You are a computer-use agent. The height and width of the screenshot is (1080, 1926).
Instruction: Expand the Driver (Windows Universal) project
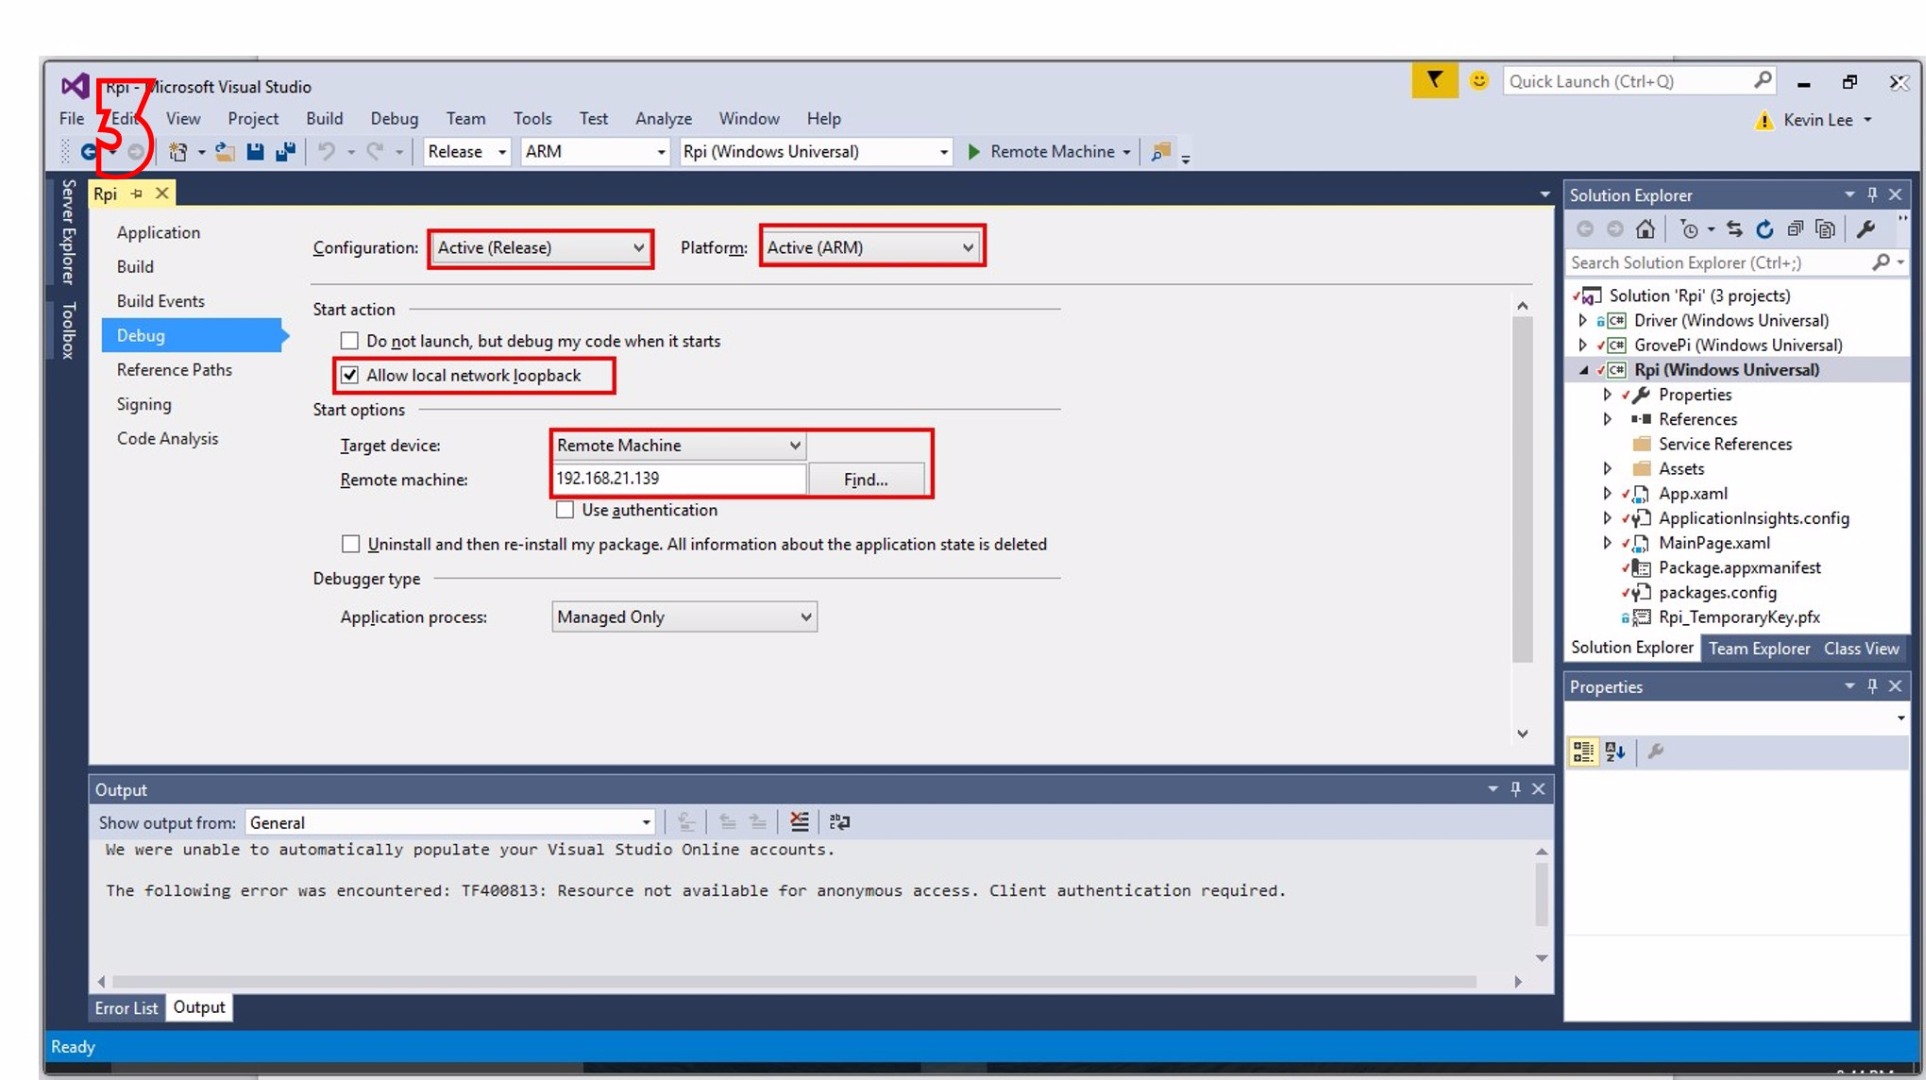click(1583, 321)
